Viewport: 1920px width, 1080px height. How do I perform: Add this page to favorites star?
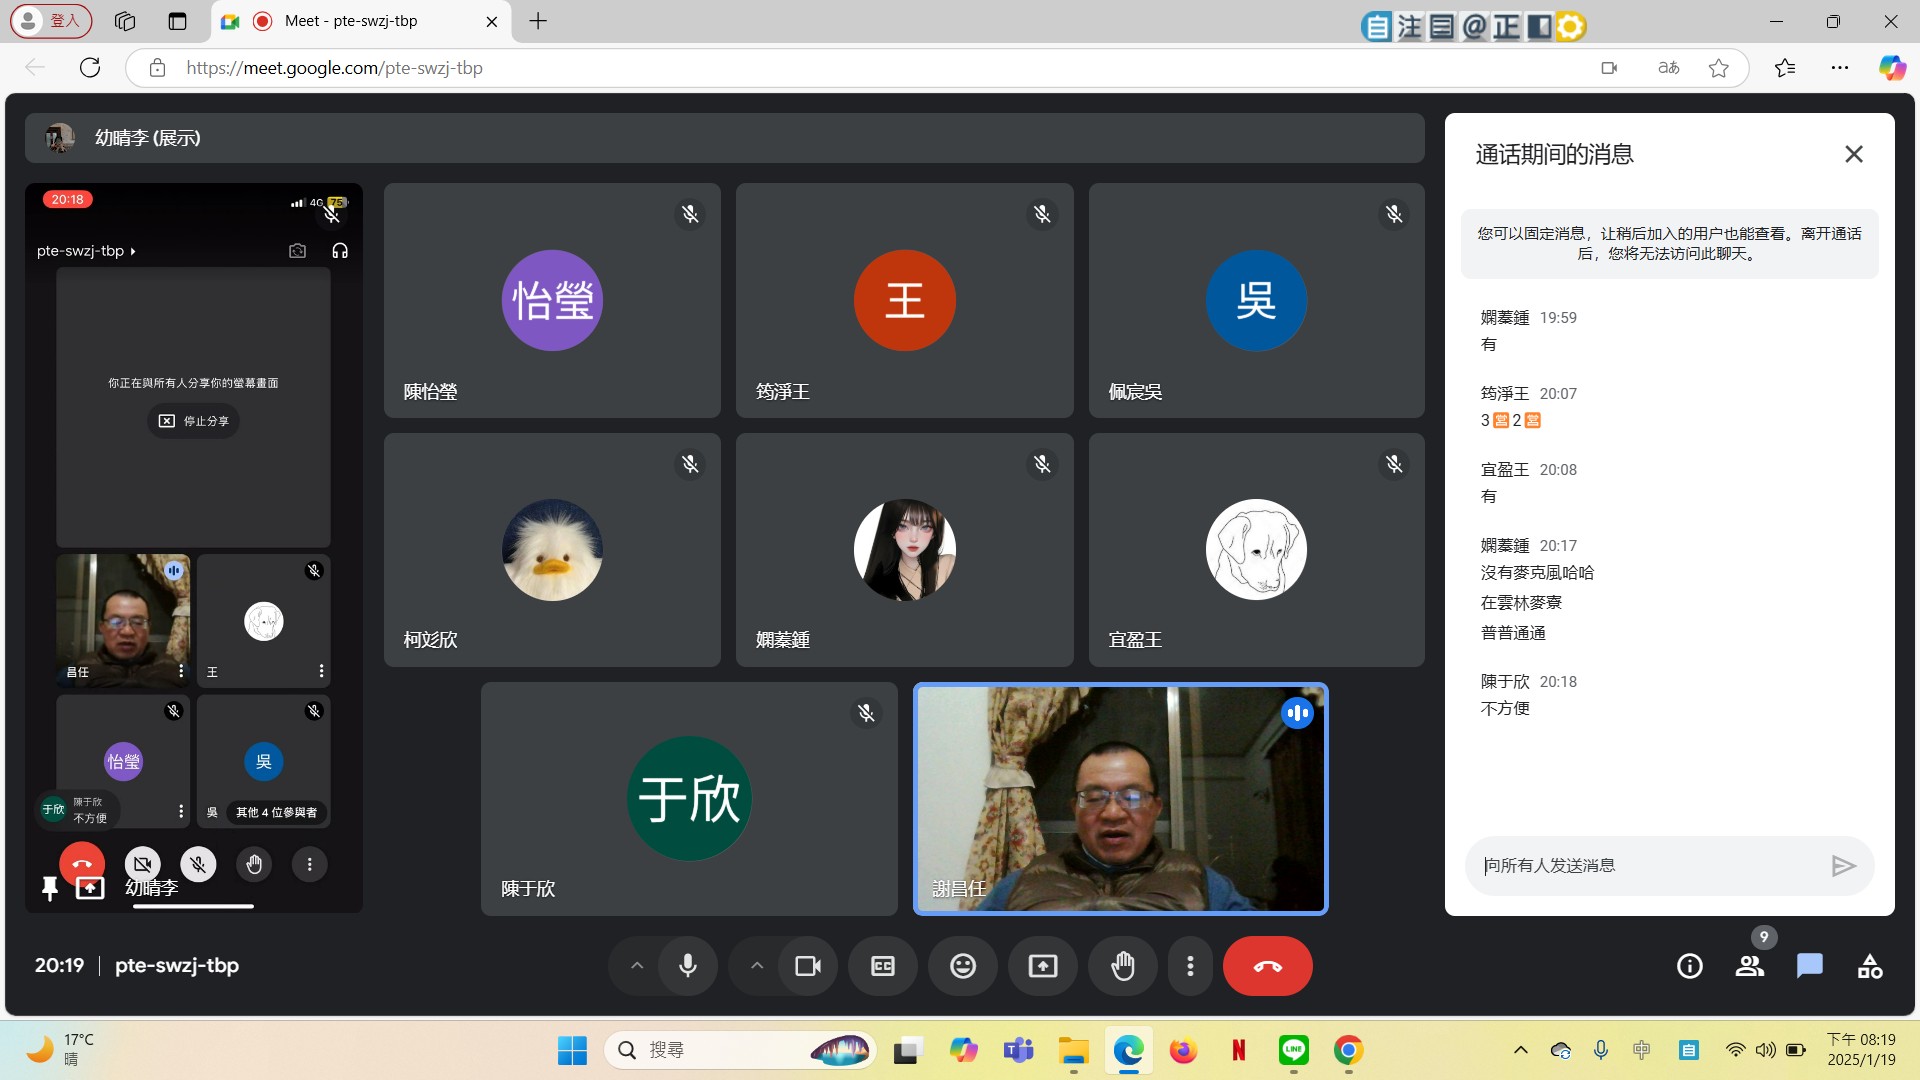[x=1719, y=68]
